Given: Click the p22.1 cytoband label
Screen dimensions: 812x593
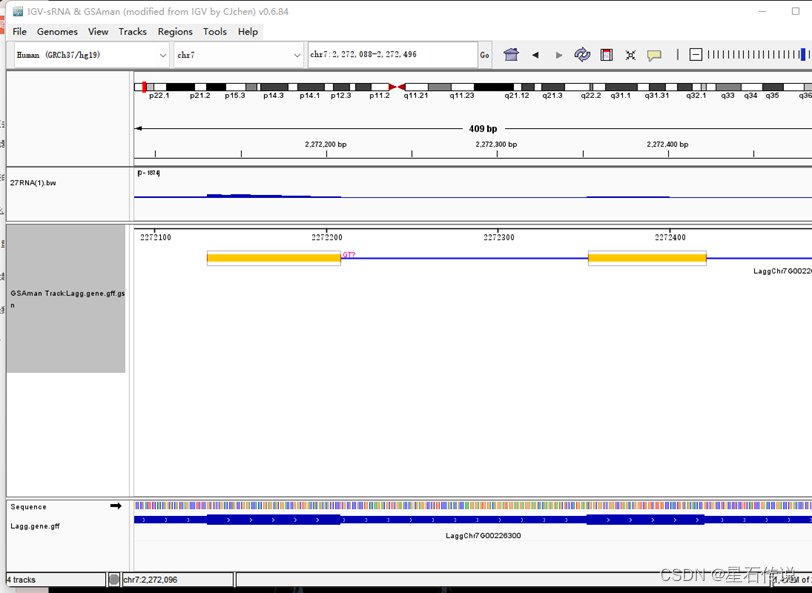Looking at the screenshot, I should point(159,96).
